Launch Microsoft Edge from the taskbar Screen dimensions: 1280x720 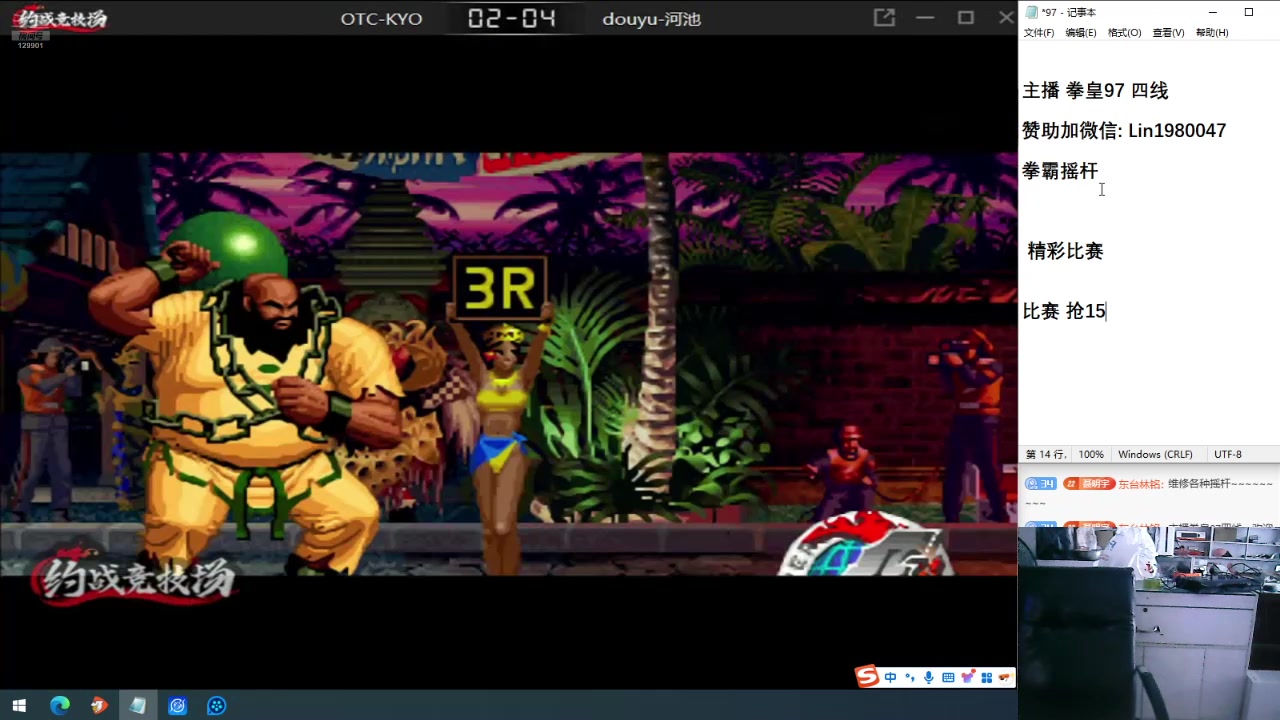[x=60, y=706]
